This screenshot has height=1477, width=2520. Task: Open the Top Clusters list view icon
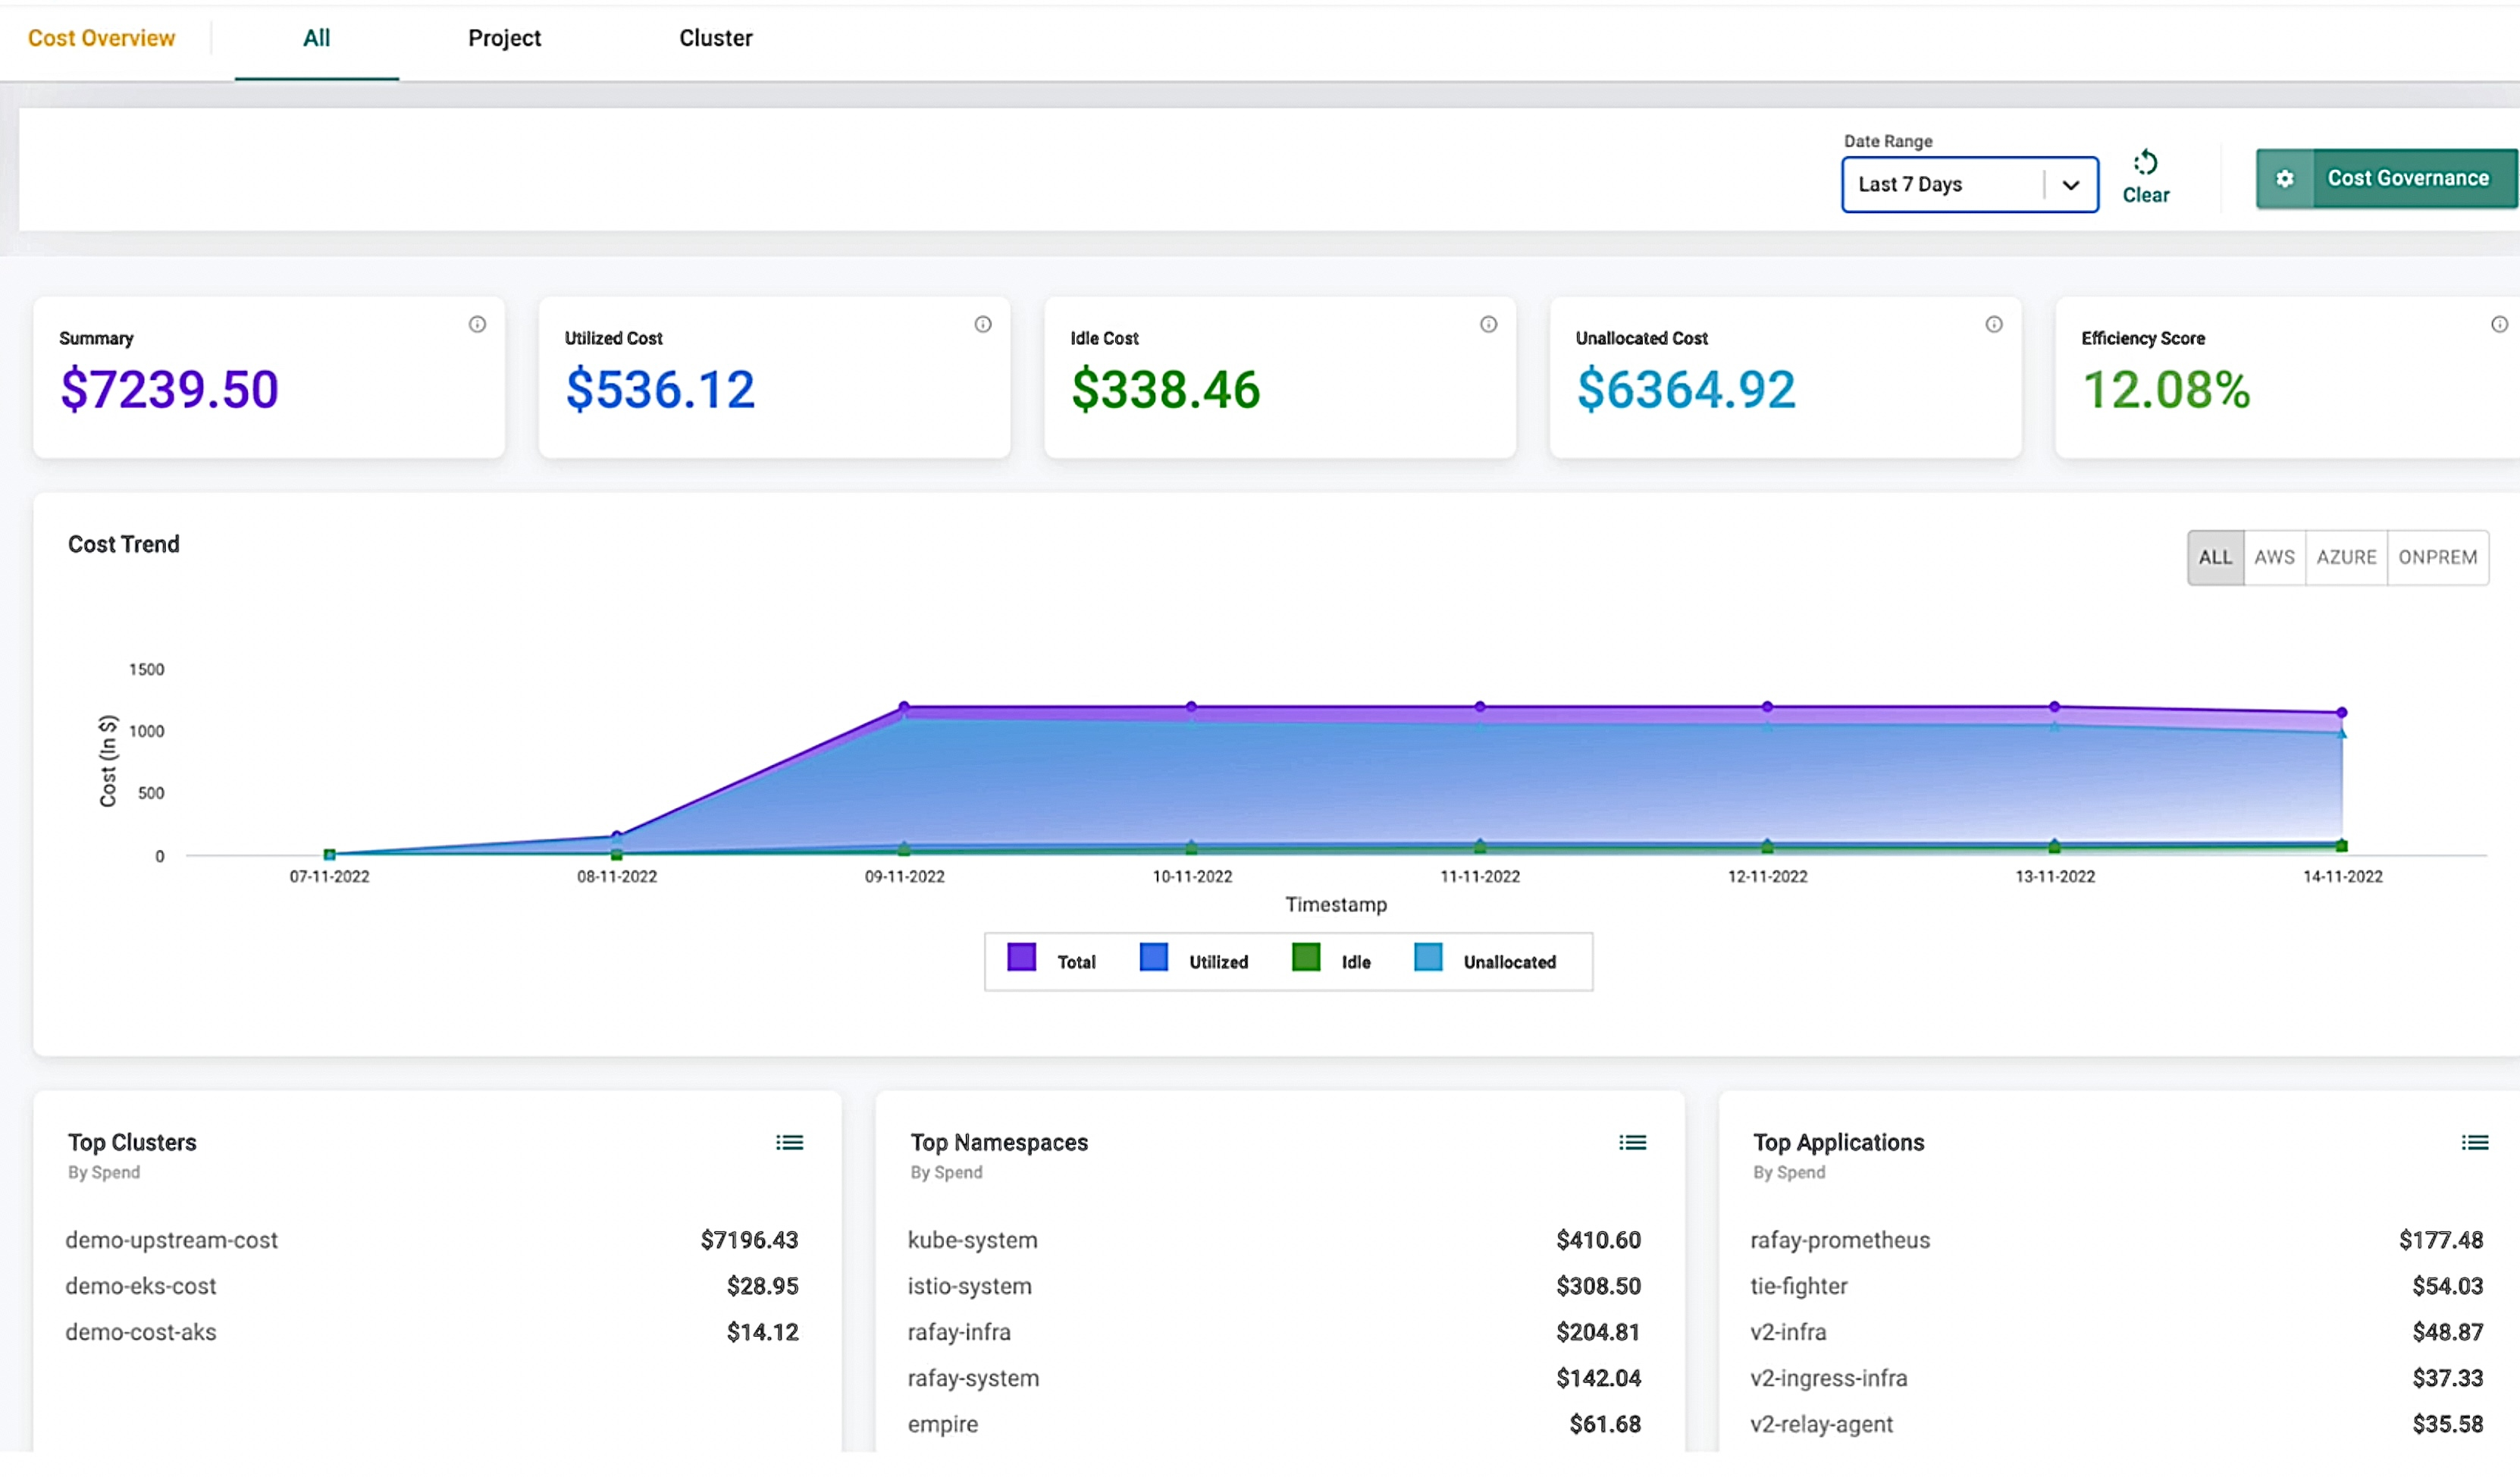click(789, 1142)
